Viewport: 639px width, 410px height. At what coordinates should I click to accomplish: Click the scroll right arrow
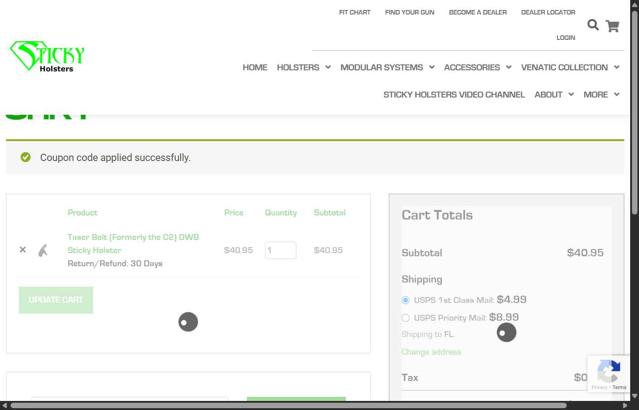pos(627,406)
